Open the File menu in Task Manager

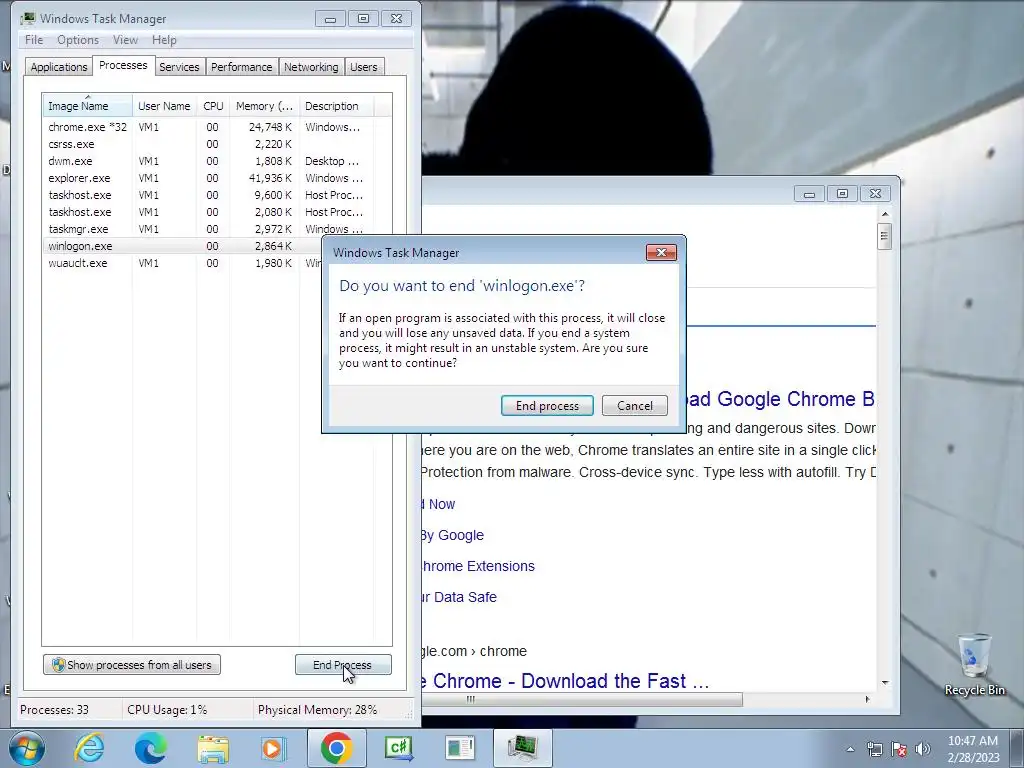[34, 40]
